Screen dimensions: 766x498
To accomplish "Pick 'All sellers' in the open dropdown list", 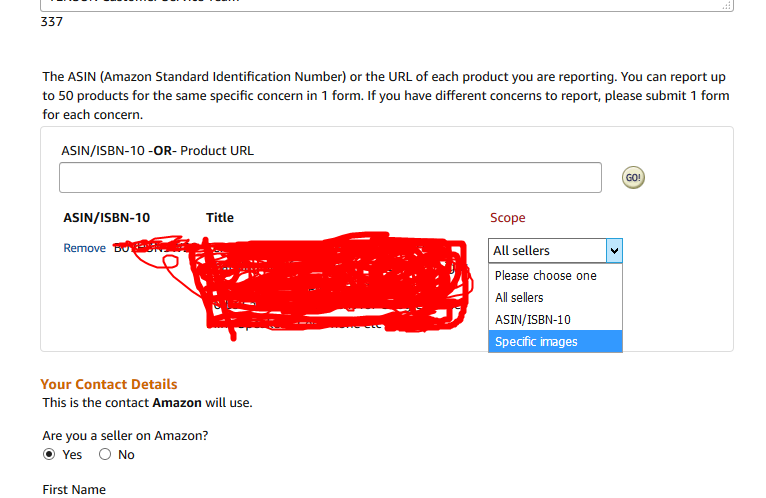I will [x=555, y=297].
